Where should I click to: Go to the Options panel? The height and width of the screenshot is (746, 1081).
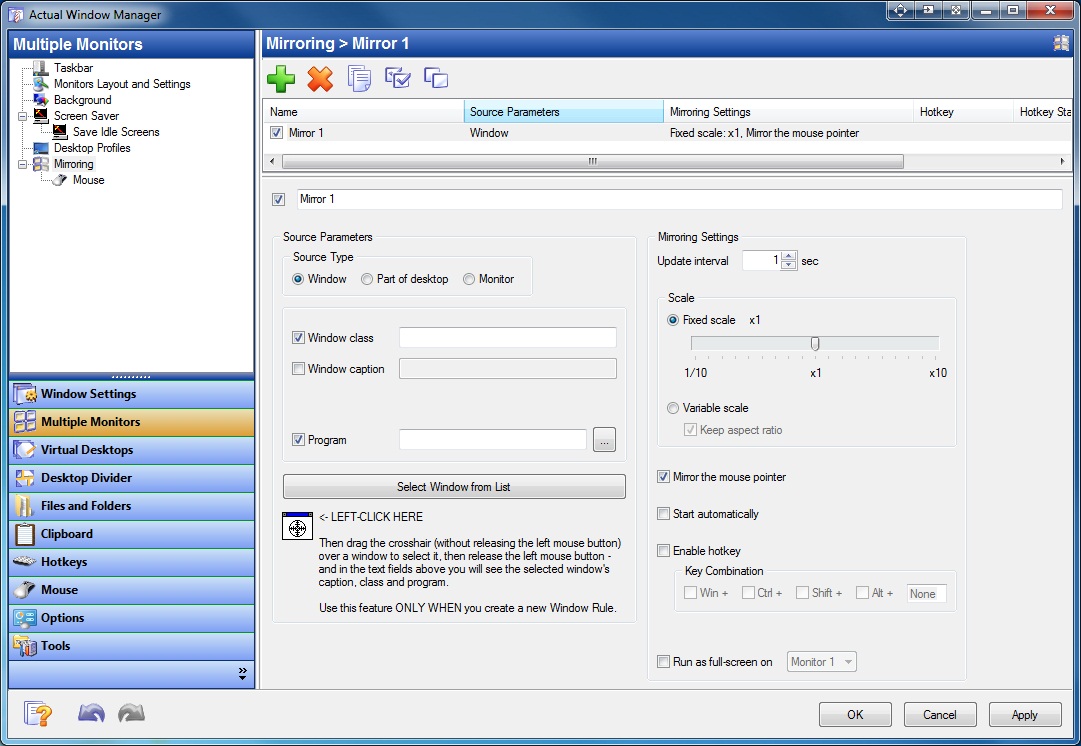[132, 618]
